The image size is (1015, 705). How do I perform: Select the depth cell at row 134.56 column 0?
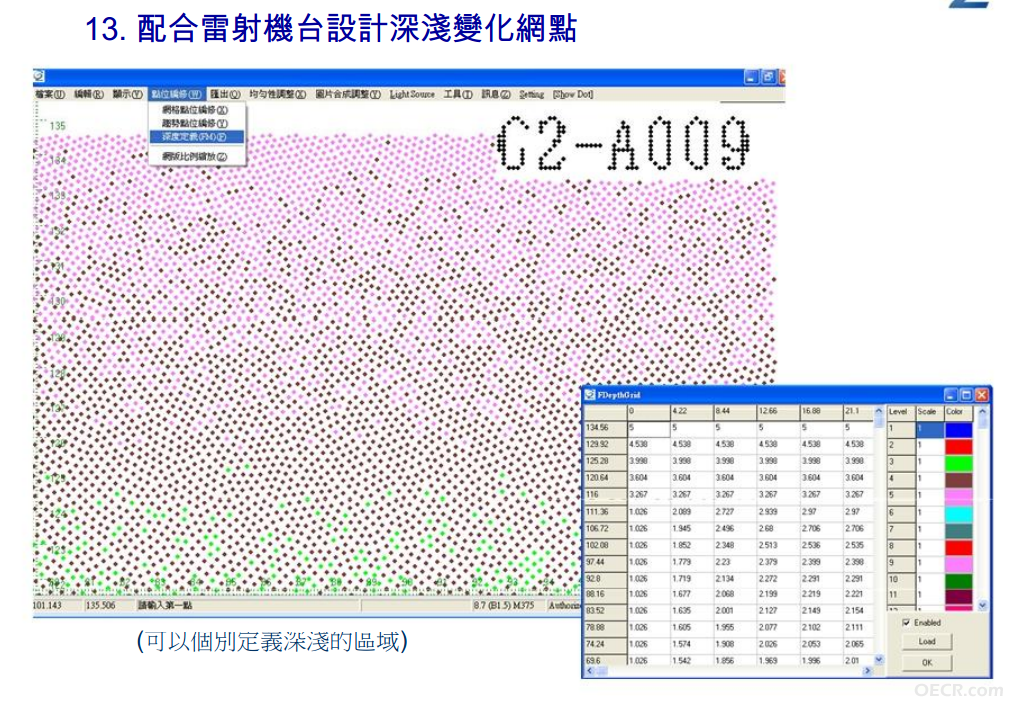648,428
